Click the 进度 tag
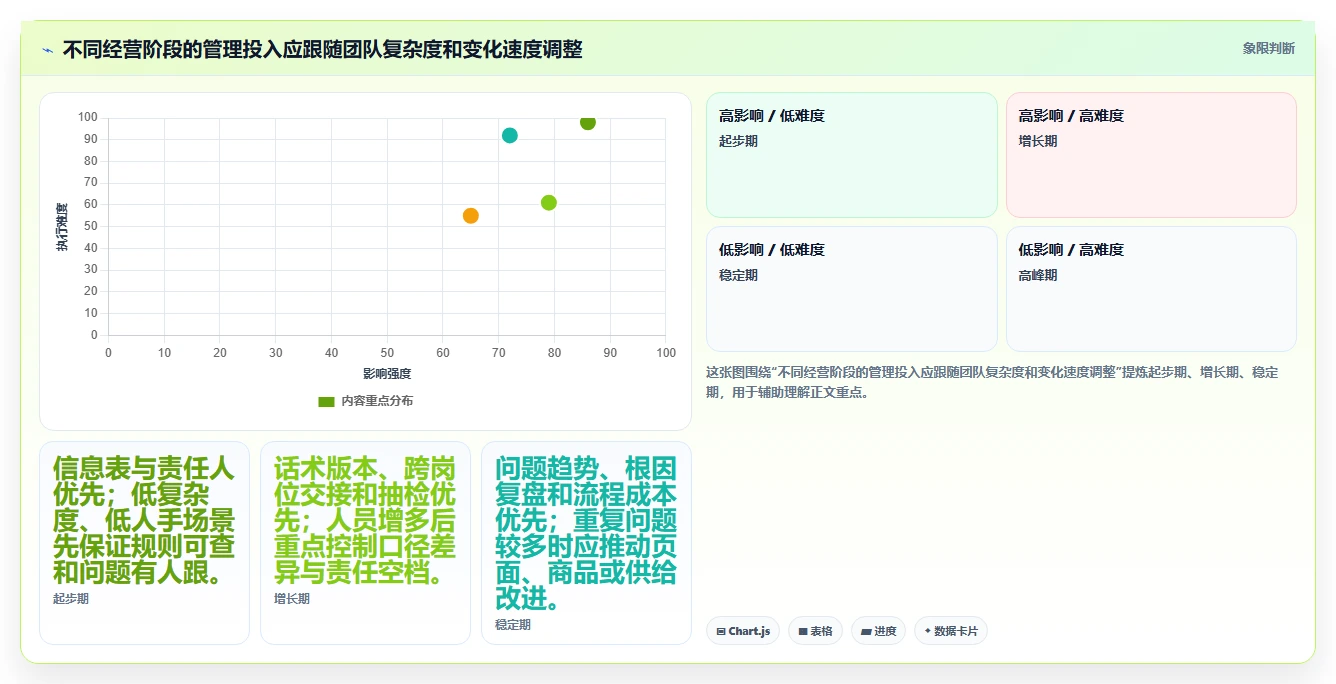The image size is (1336, 684). [879, 631]
